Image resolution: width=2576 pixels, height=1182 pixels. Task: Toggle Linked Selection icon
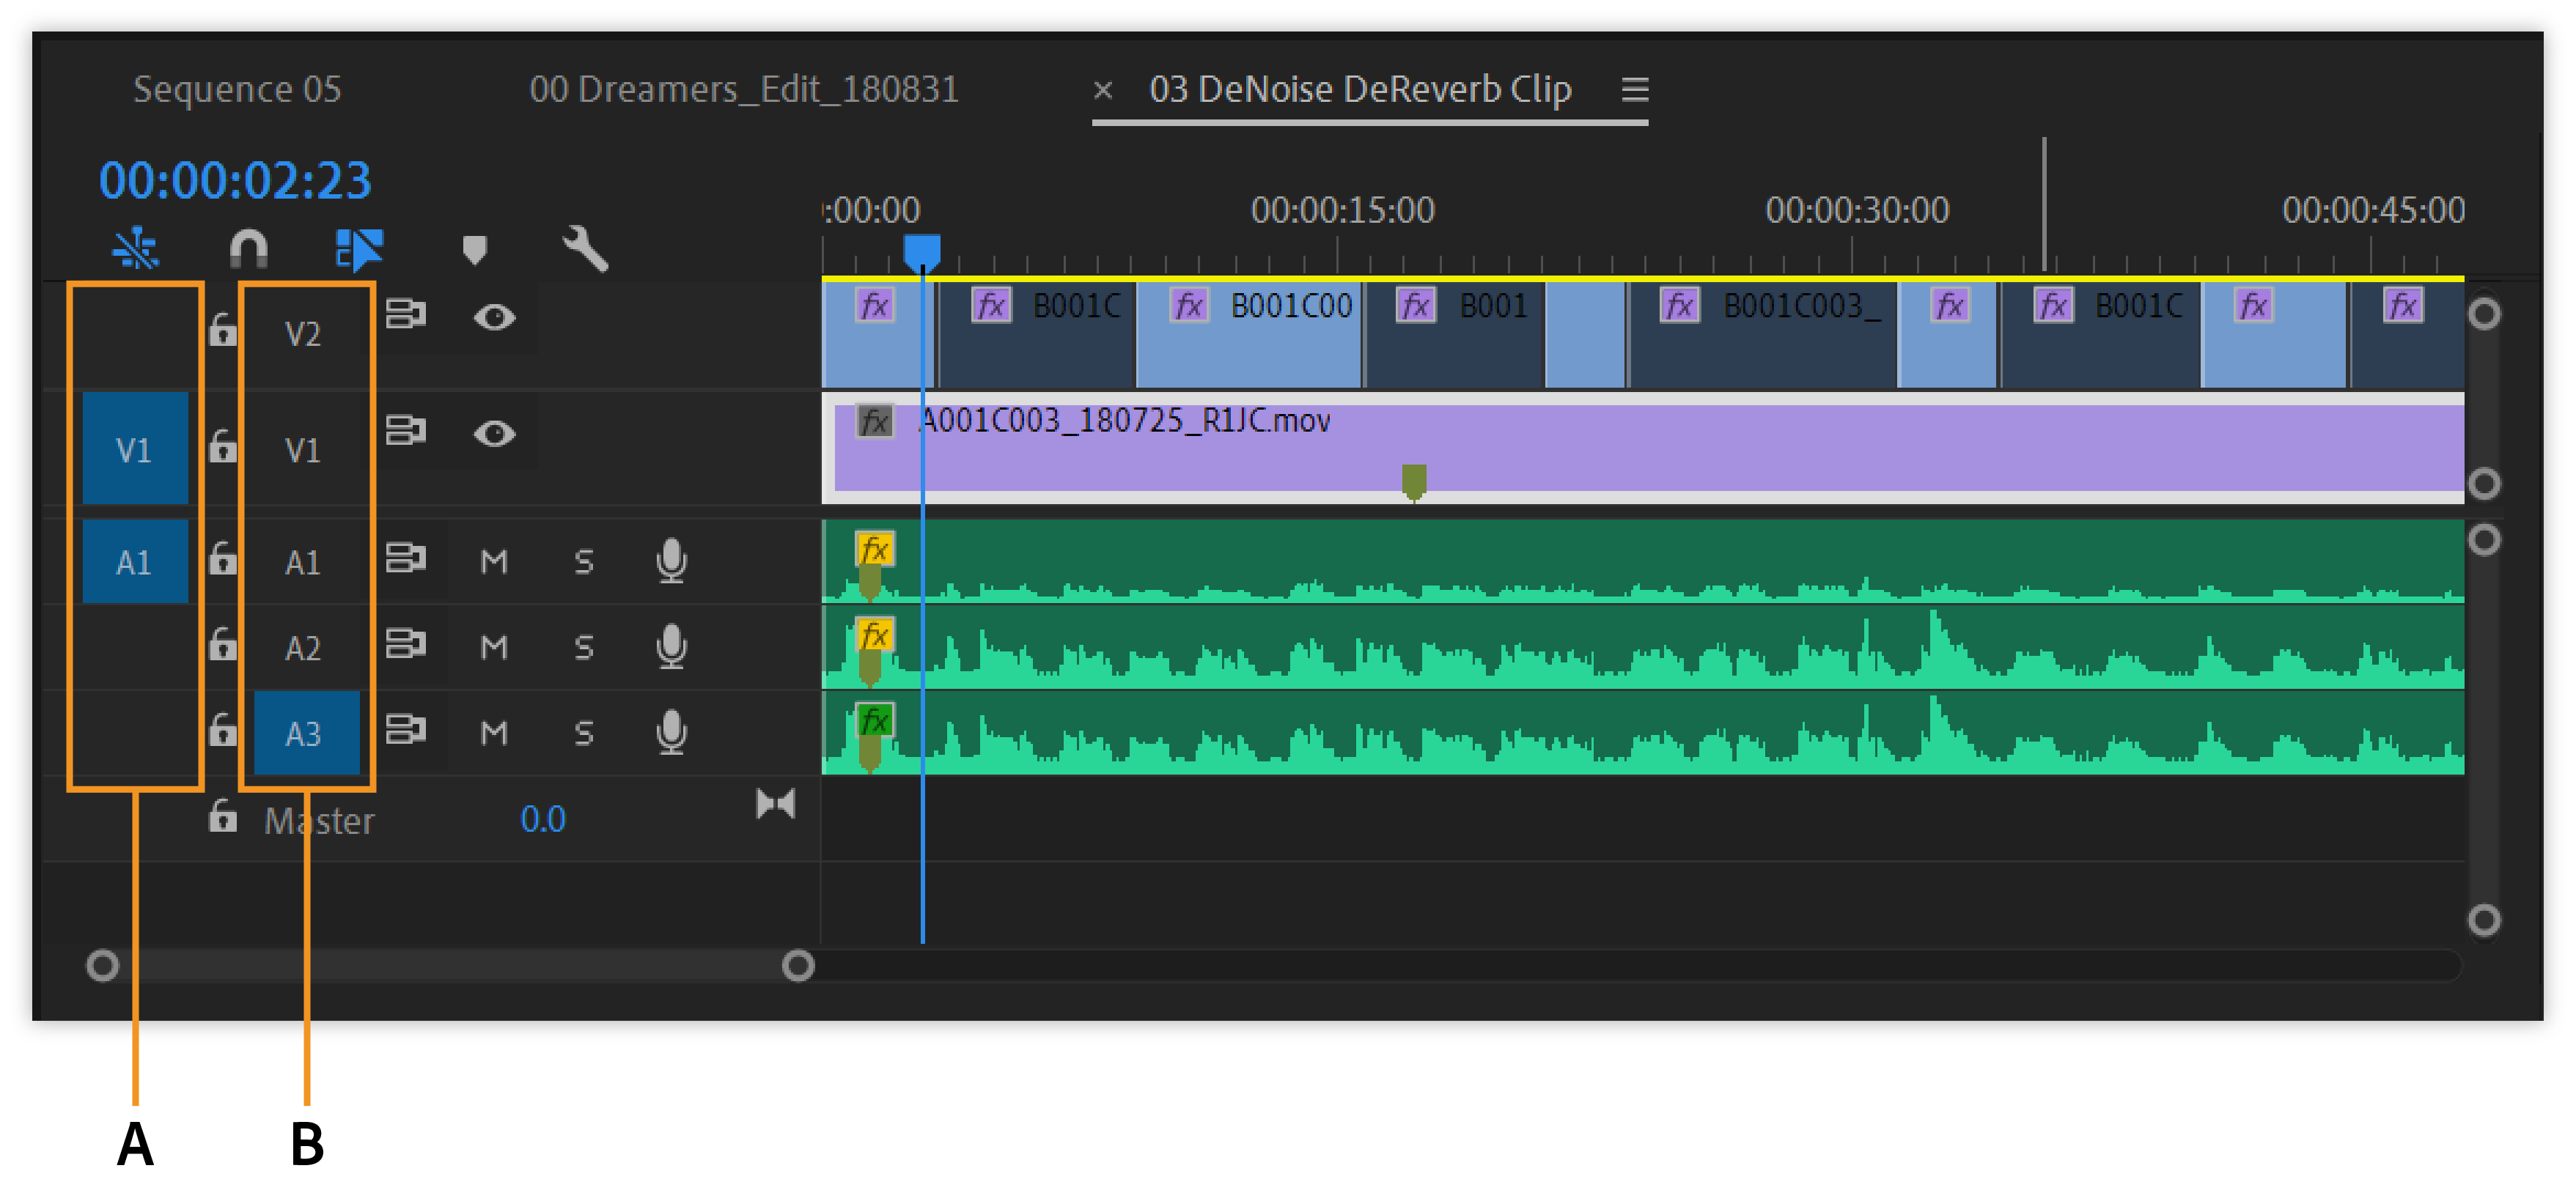click(359, 248)
